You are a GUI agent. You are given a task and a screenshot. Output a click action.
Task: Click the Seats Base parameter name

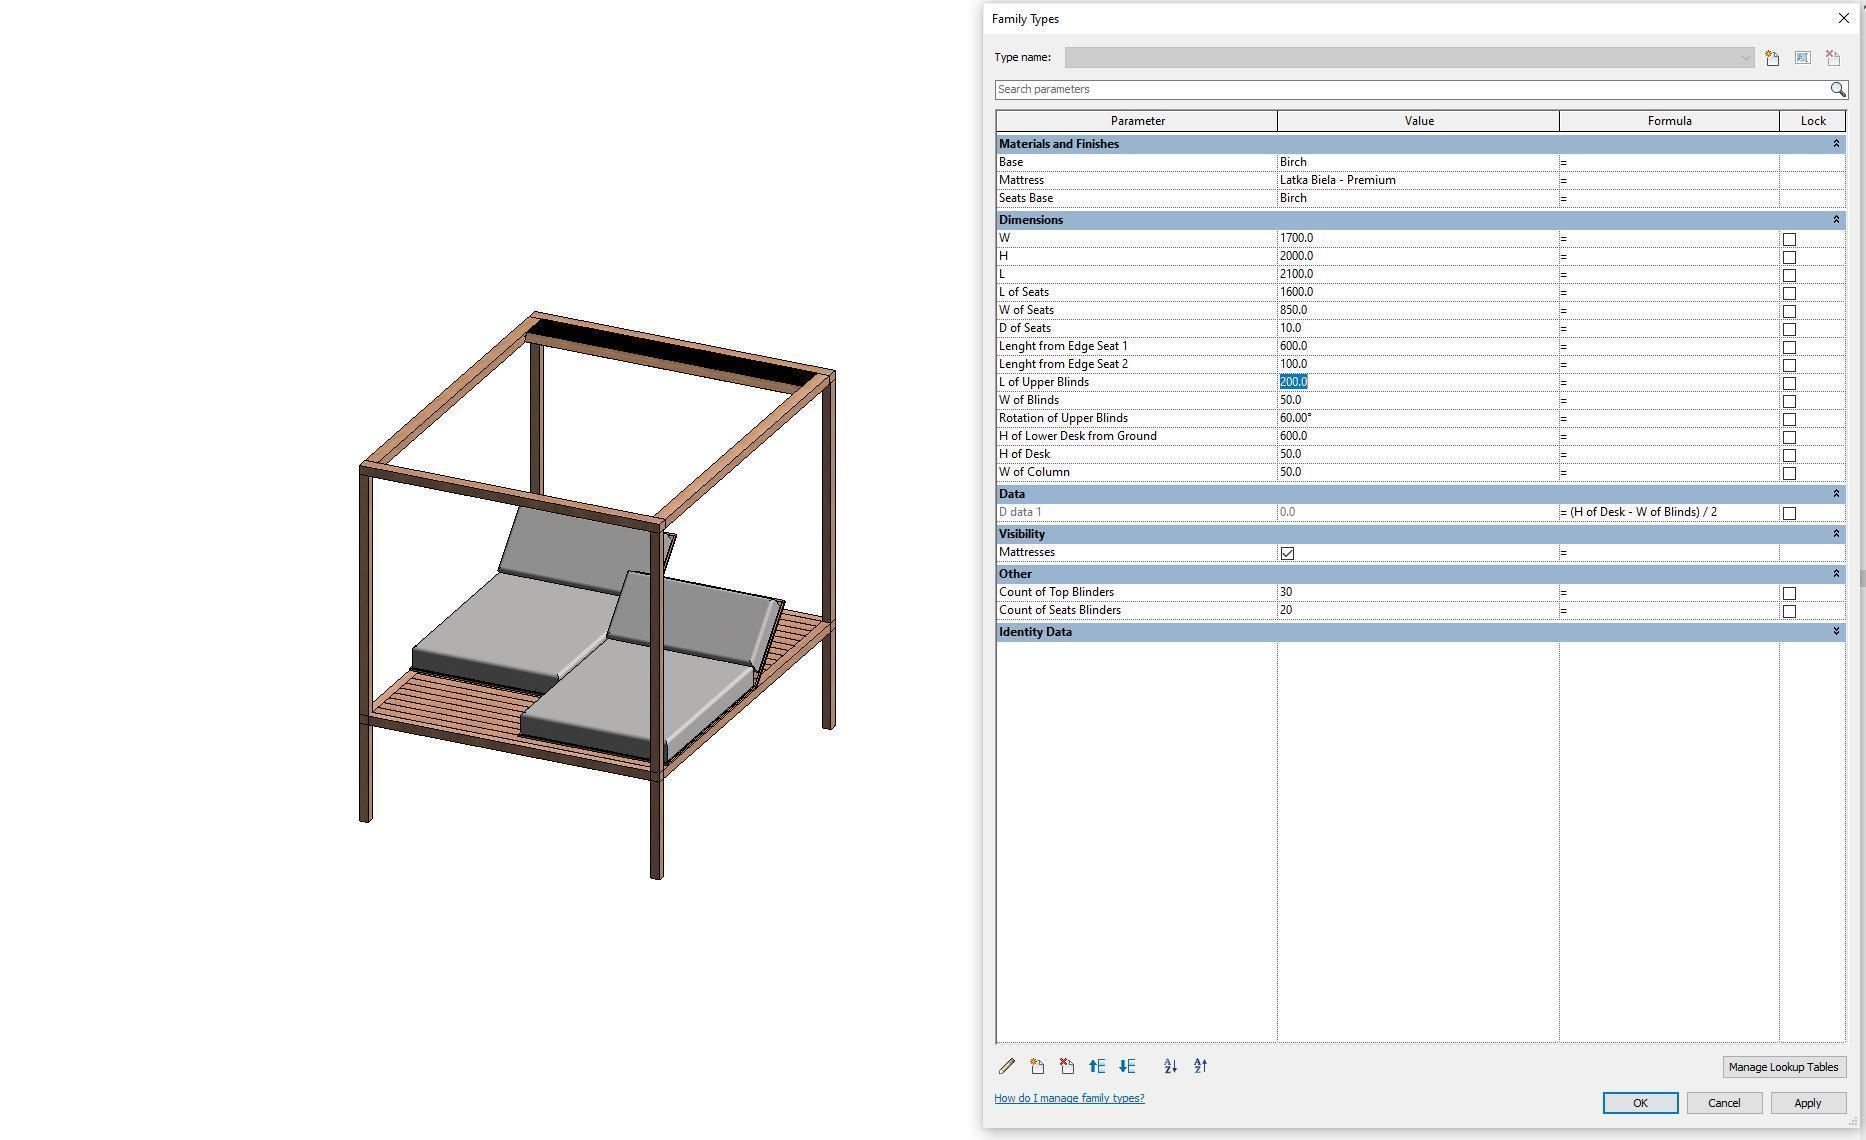(x=1026, y=198)
